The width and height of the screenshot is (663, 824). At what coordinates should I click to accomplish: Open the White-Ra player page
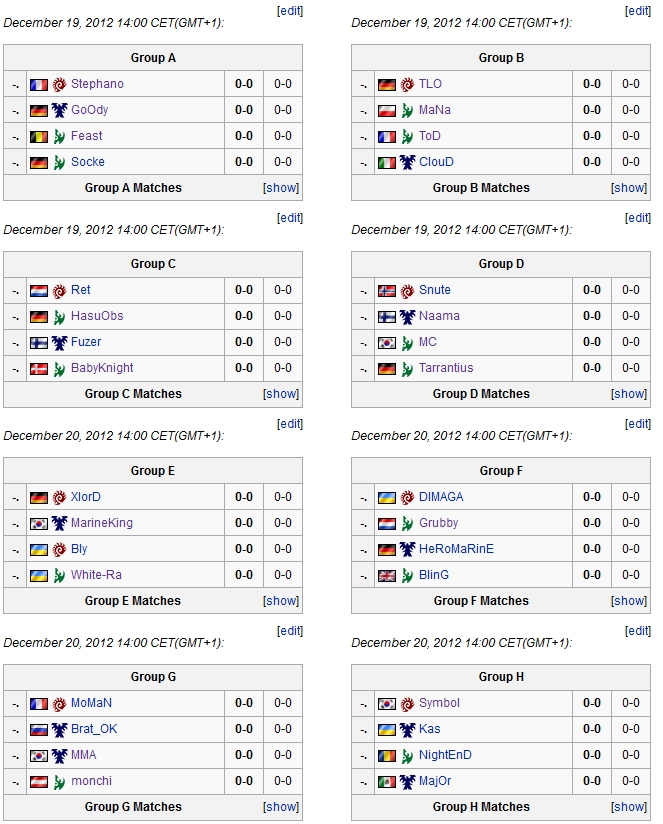pyautogui.click(x=96, y=575)
